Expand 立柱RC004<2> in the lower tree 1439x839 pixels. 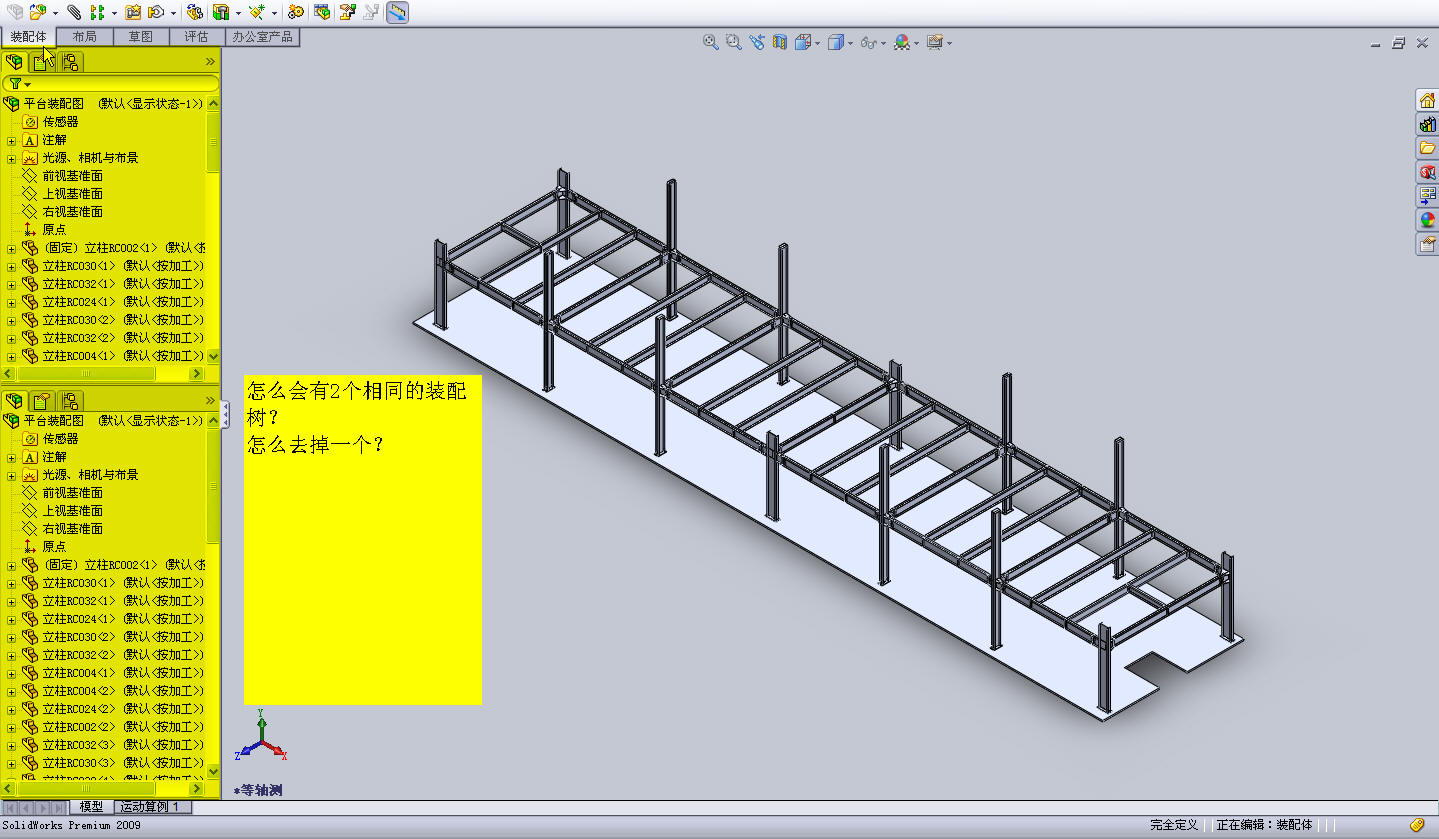11,691
